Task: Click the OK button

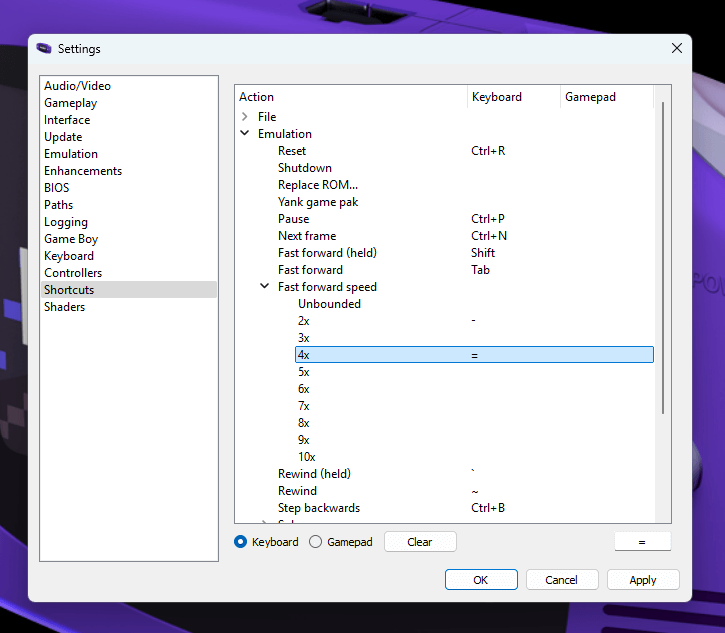Action: click(x=481, y=580)
